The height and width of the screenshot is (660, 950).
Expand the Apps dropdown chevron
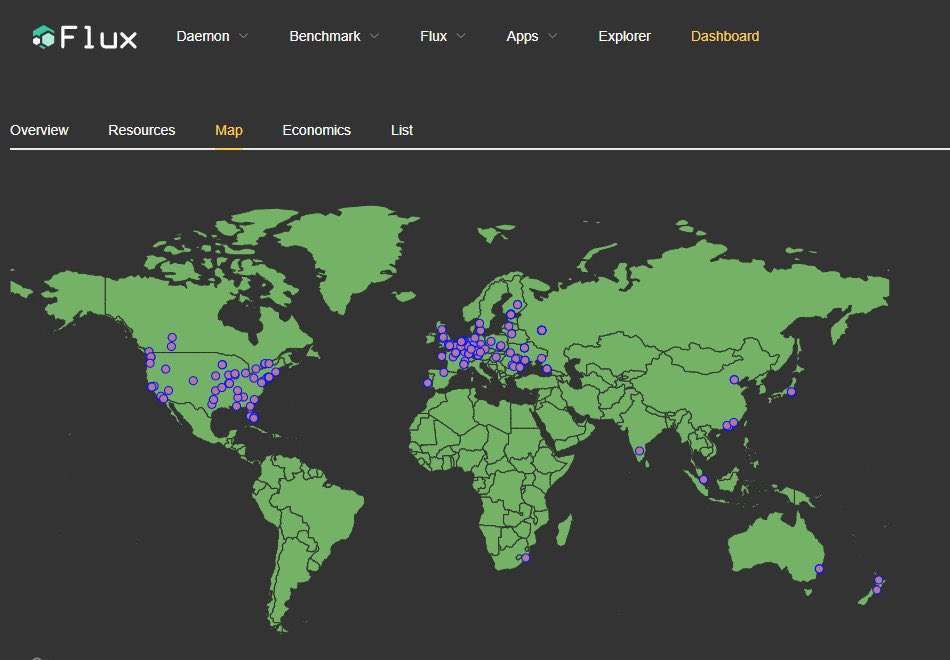pos(553,36)
